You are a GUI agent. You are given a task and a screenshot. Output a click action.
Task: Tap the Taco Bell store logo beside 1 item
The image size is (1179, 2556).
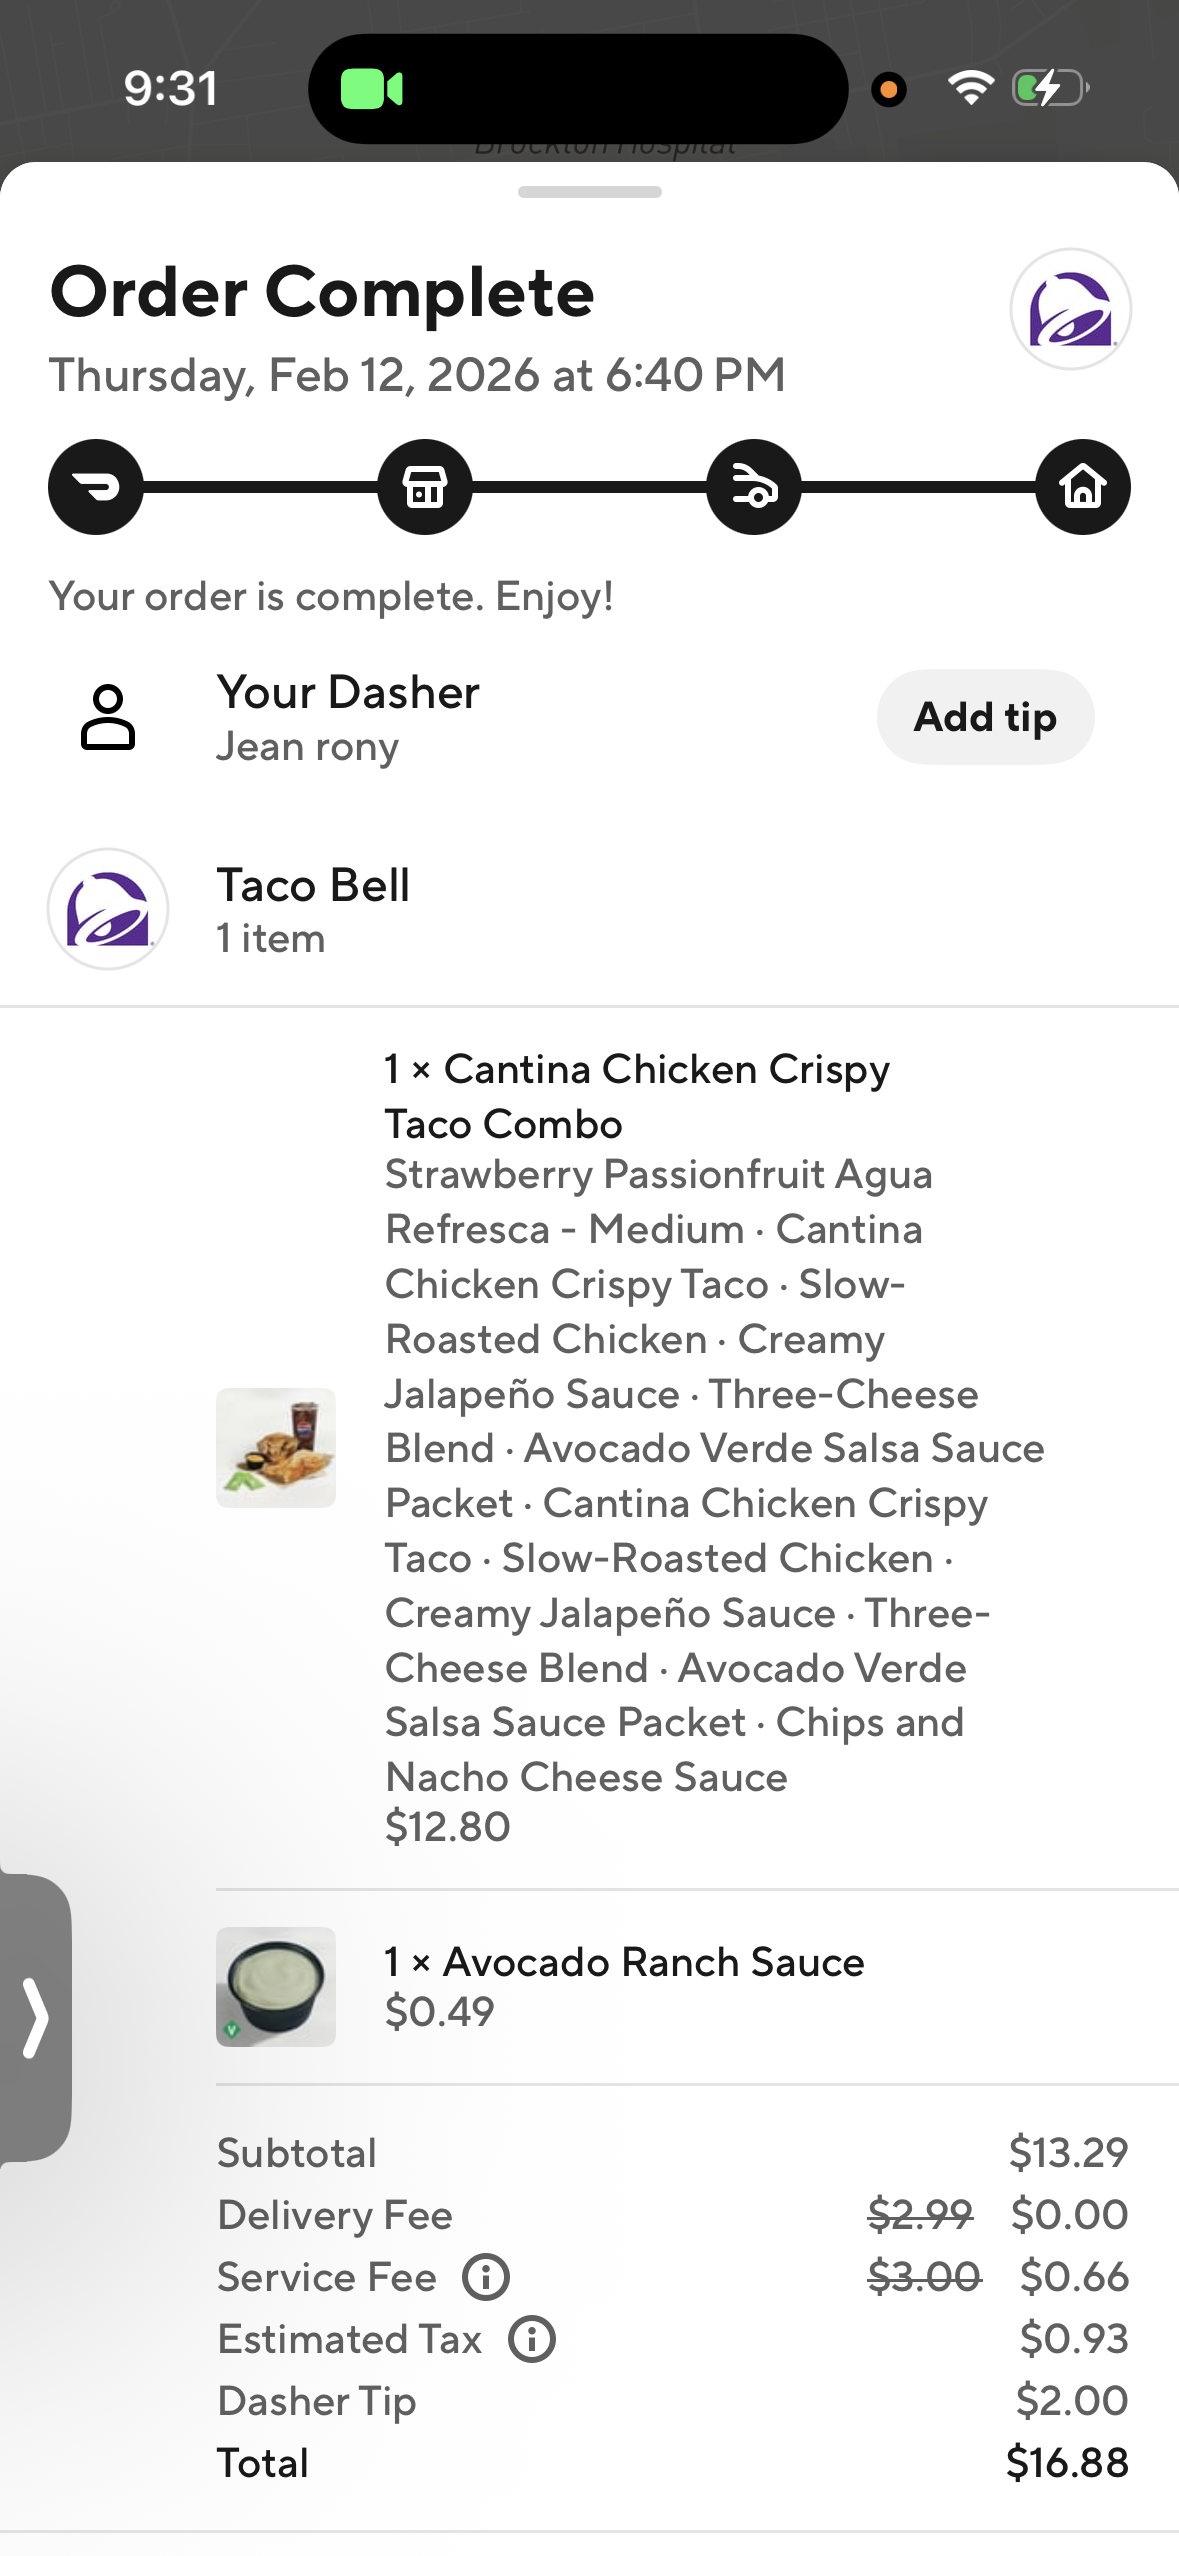pos(108,909)
